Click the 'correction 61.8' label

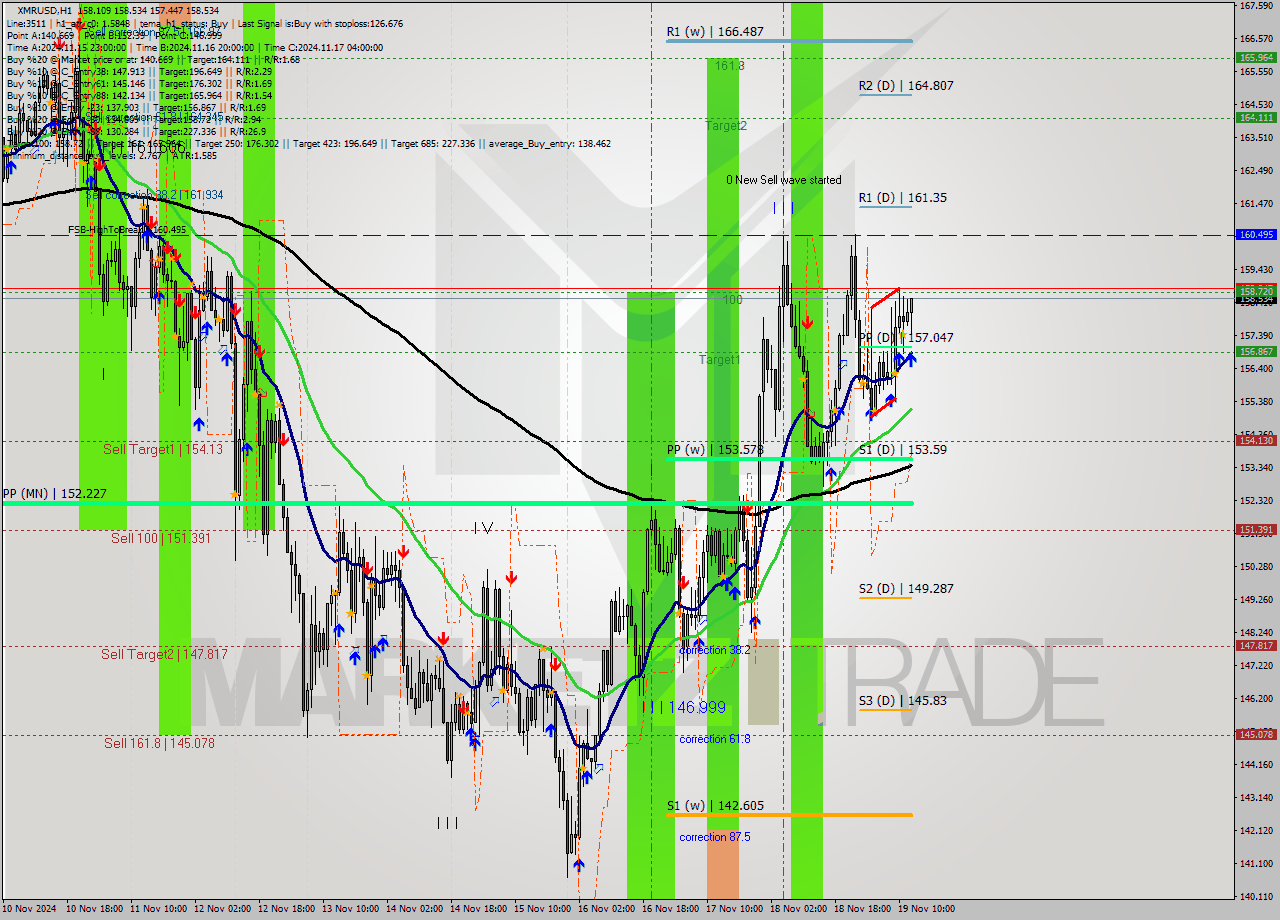tap(714, 739)
